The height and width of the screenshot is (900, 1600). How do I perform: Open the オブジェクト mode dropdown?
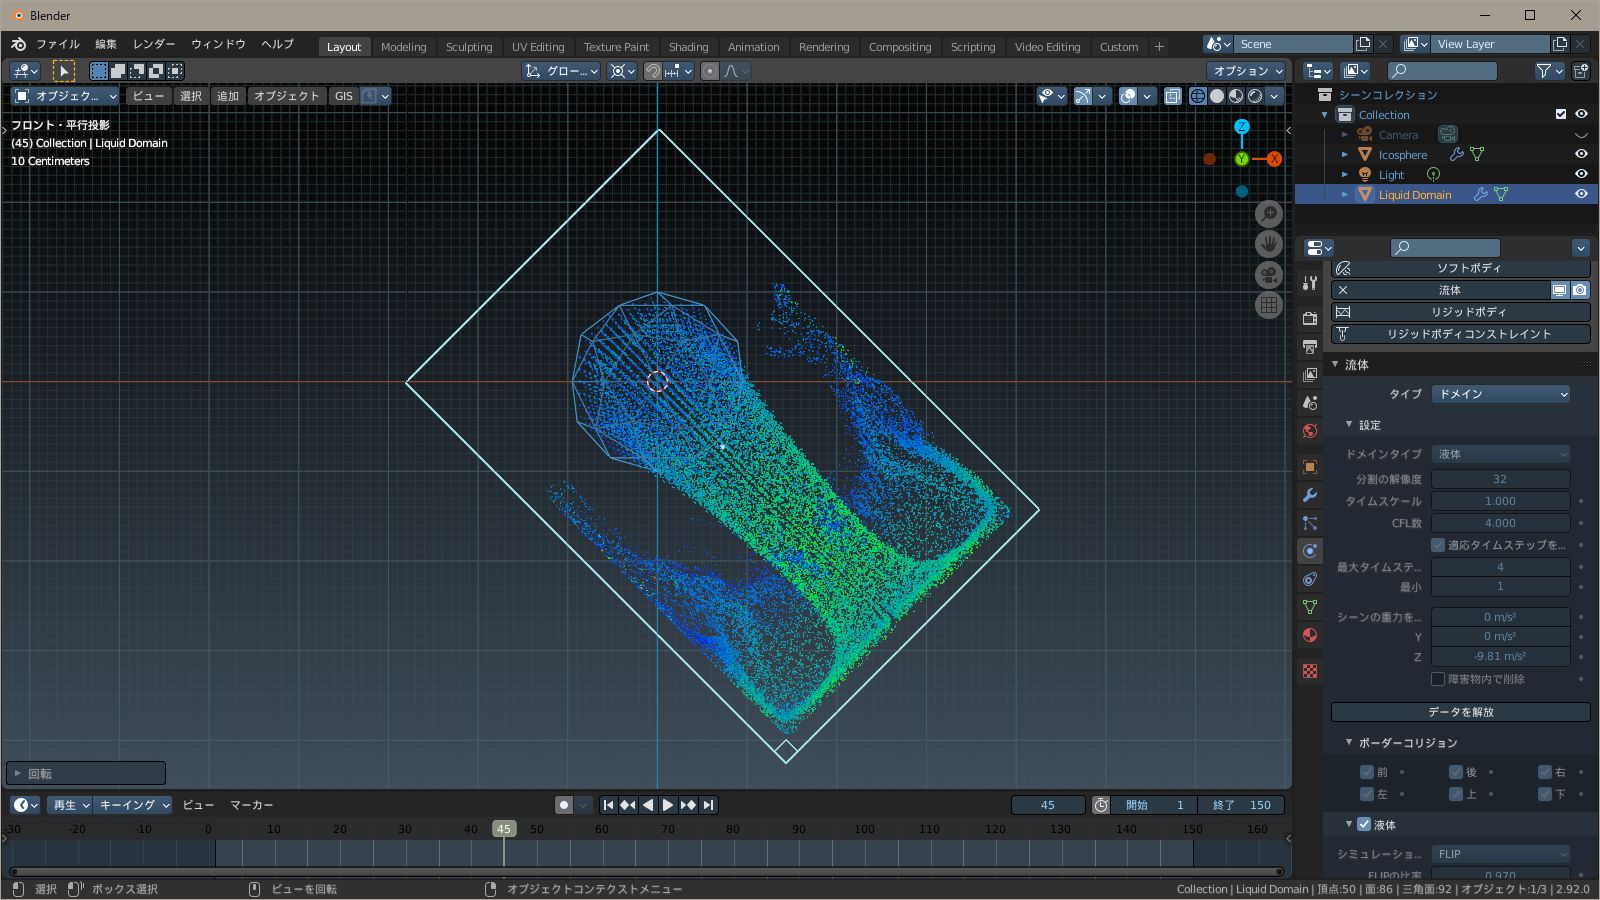[x=65, y=96]
